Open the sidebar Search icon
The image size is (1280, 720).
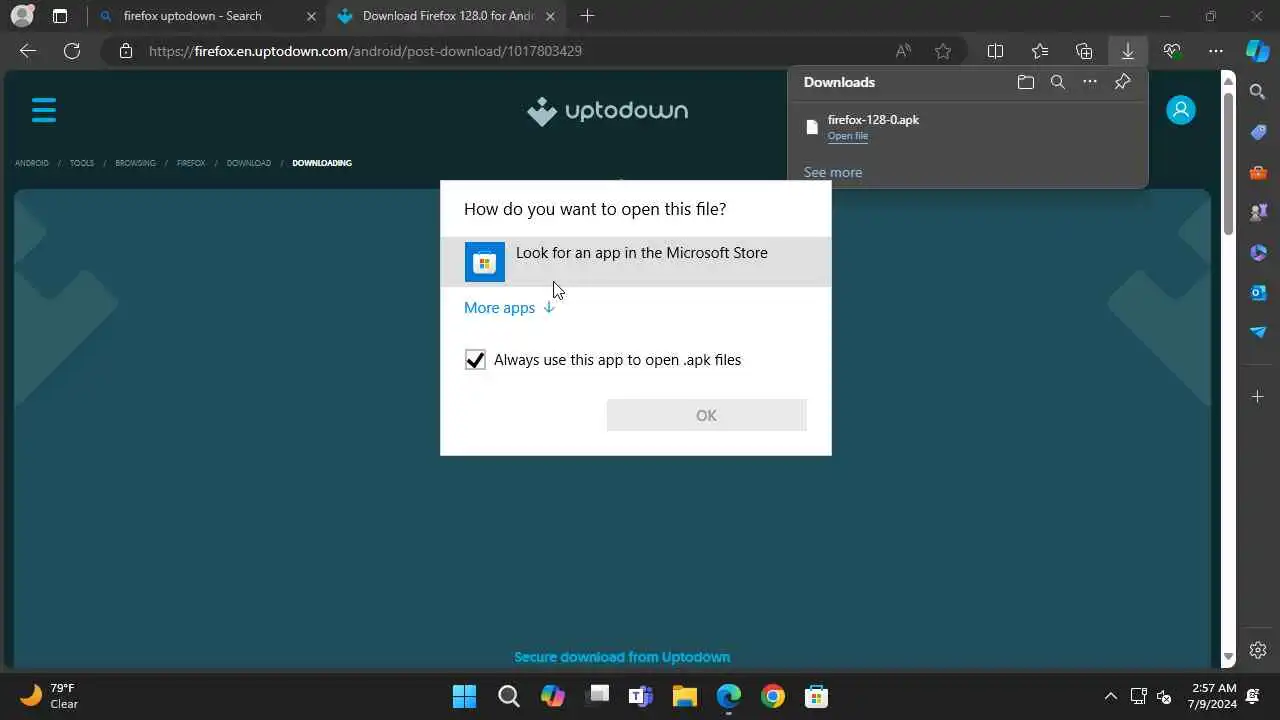pos(1258,92)
